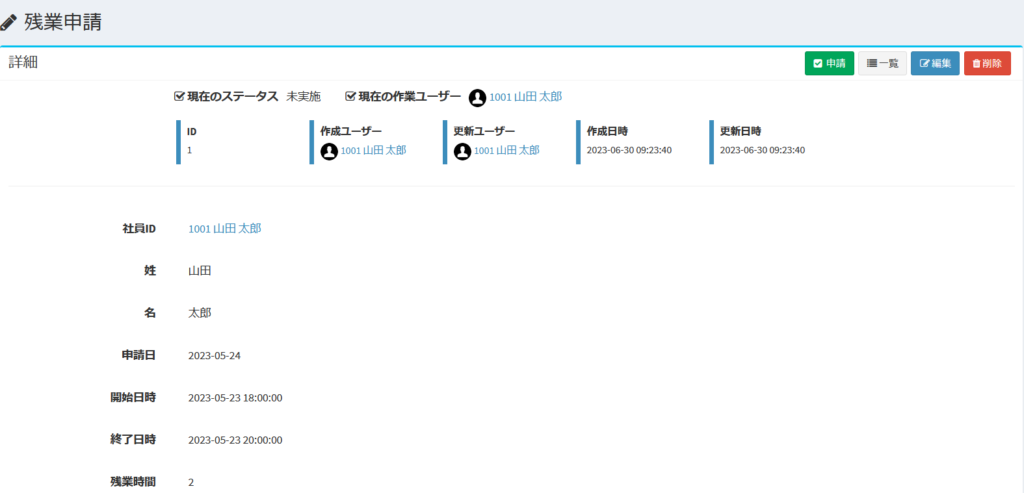The width and height of the screenshot is (1024, 493).
Task: Click the avatar icon under 作成ユーザー
Action: 329,151
